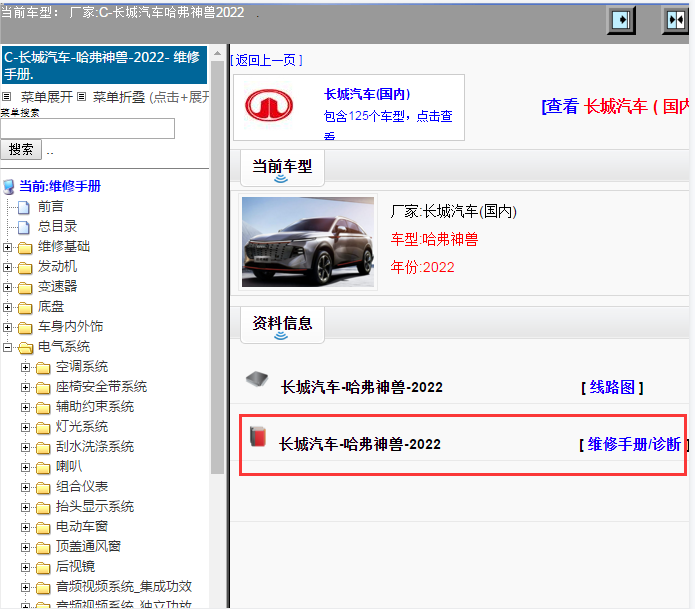Screen dimensions: 695x609
Task: Expand the 空调系统 subfolder node
Action: pos(25,367)
